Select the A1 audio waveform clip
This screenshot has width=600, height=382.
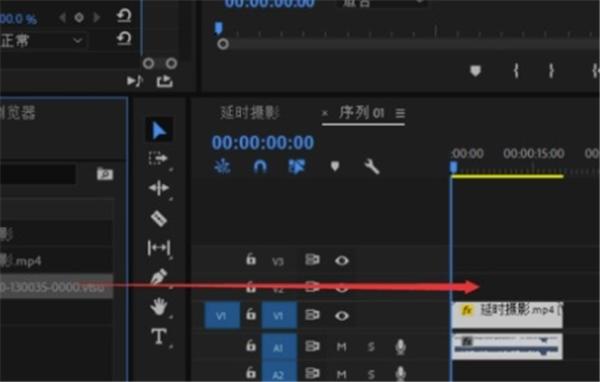click(x=507, y=346)
